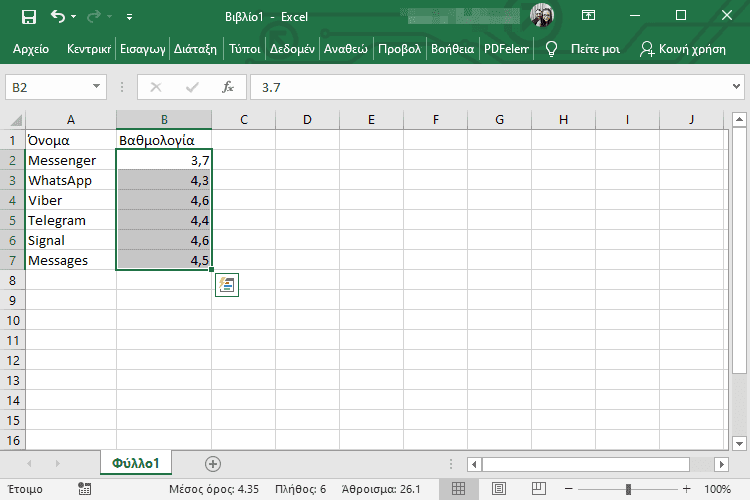The width and height of the screenshot is (750, 500).
Task: Open the Αρχείο tab
Action: click(31, 49)
